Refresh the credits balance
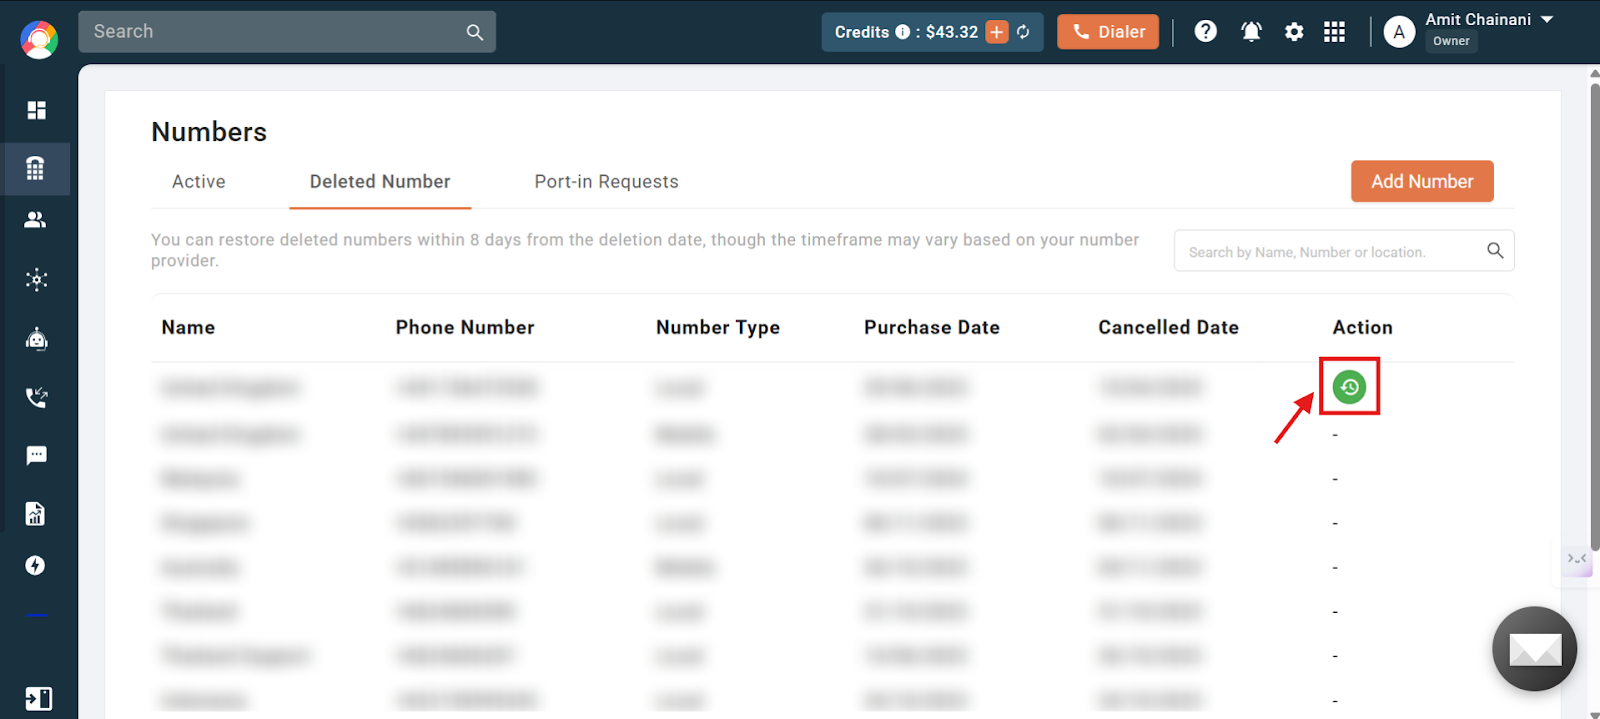 coord(1023,32)
